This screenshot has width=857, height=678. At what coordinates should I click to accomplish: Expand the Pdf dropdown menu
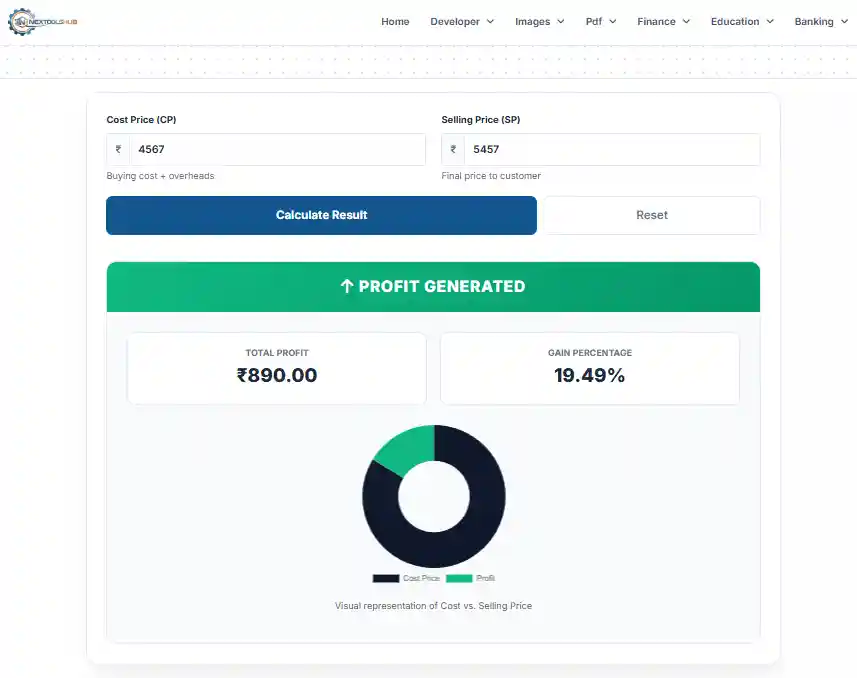600,21
